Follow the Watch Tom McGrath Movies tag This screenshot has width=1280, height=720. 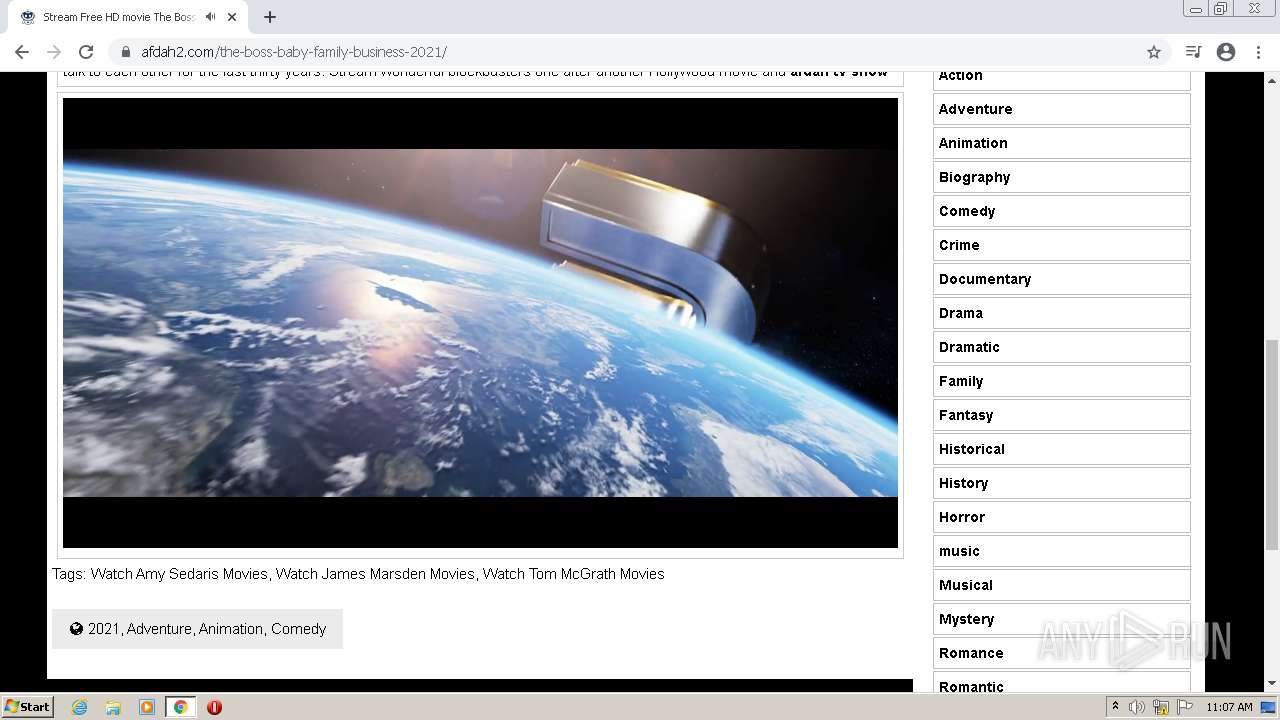click(573, 574)
